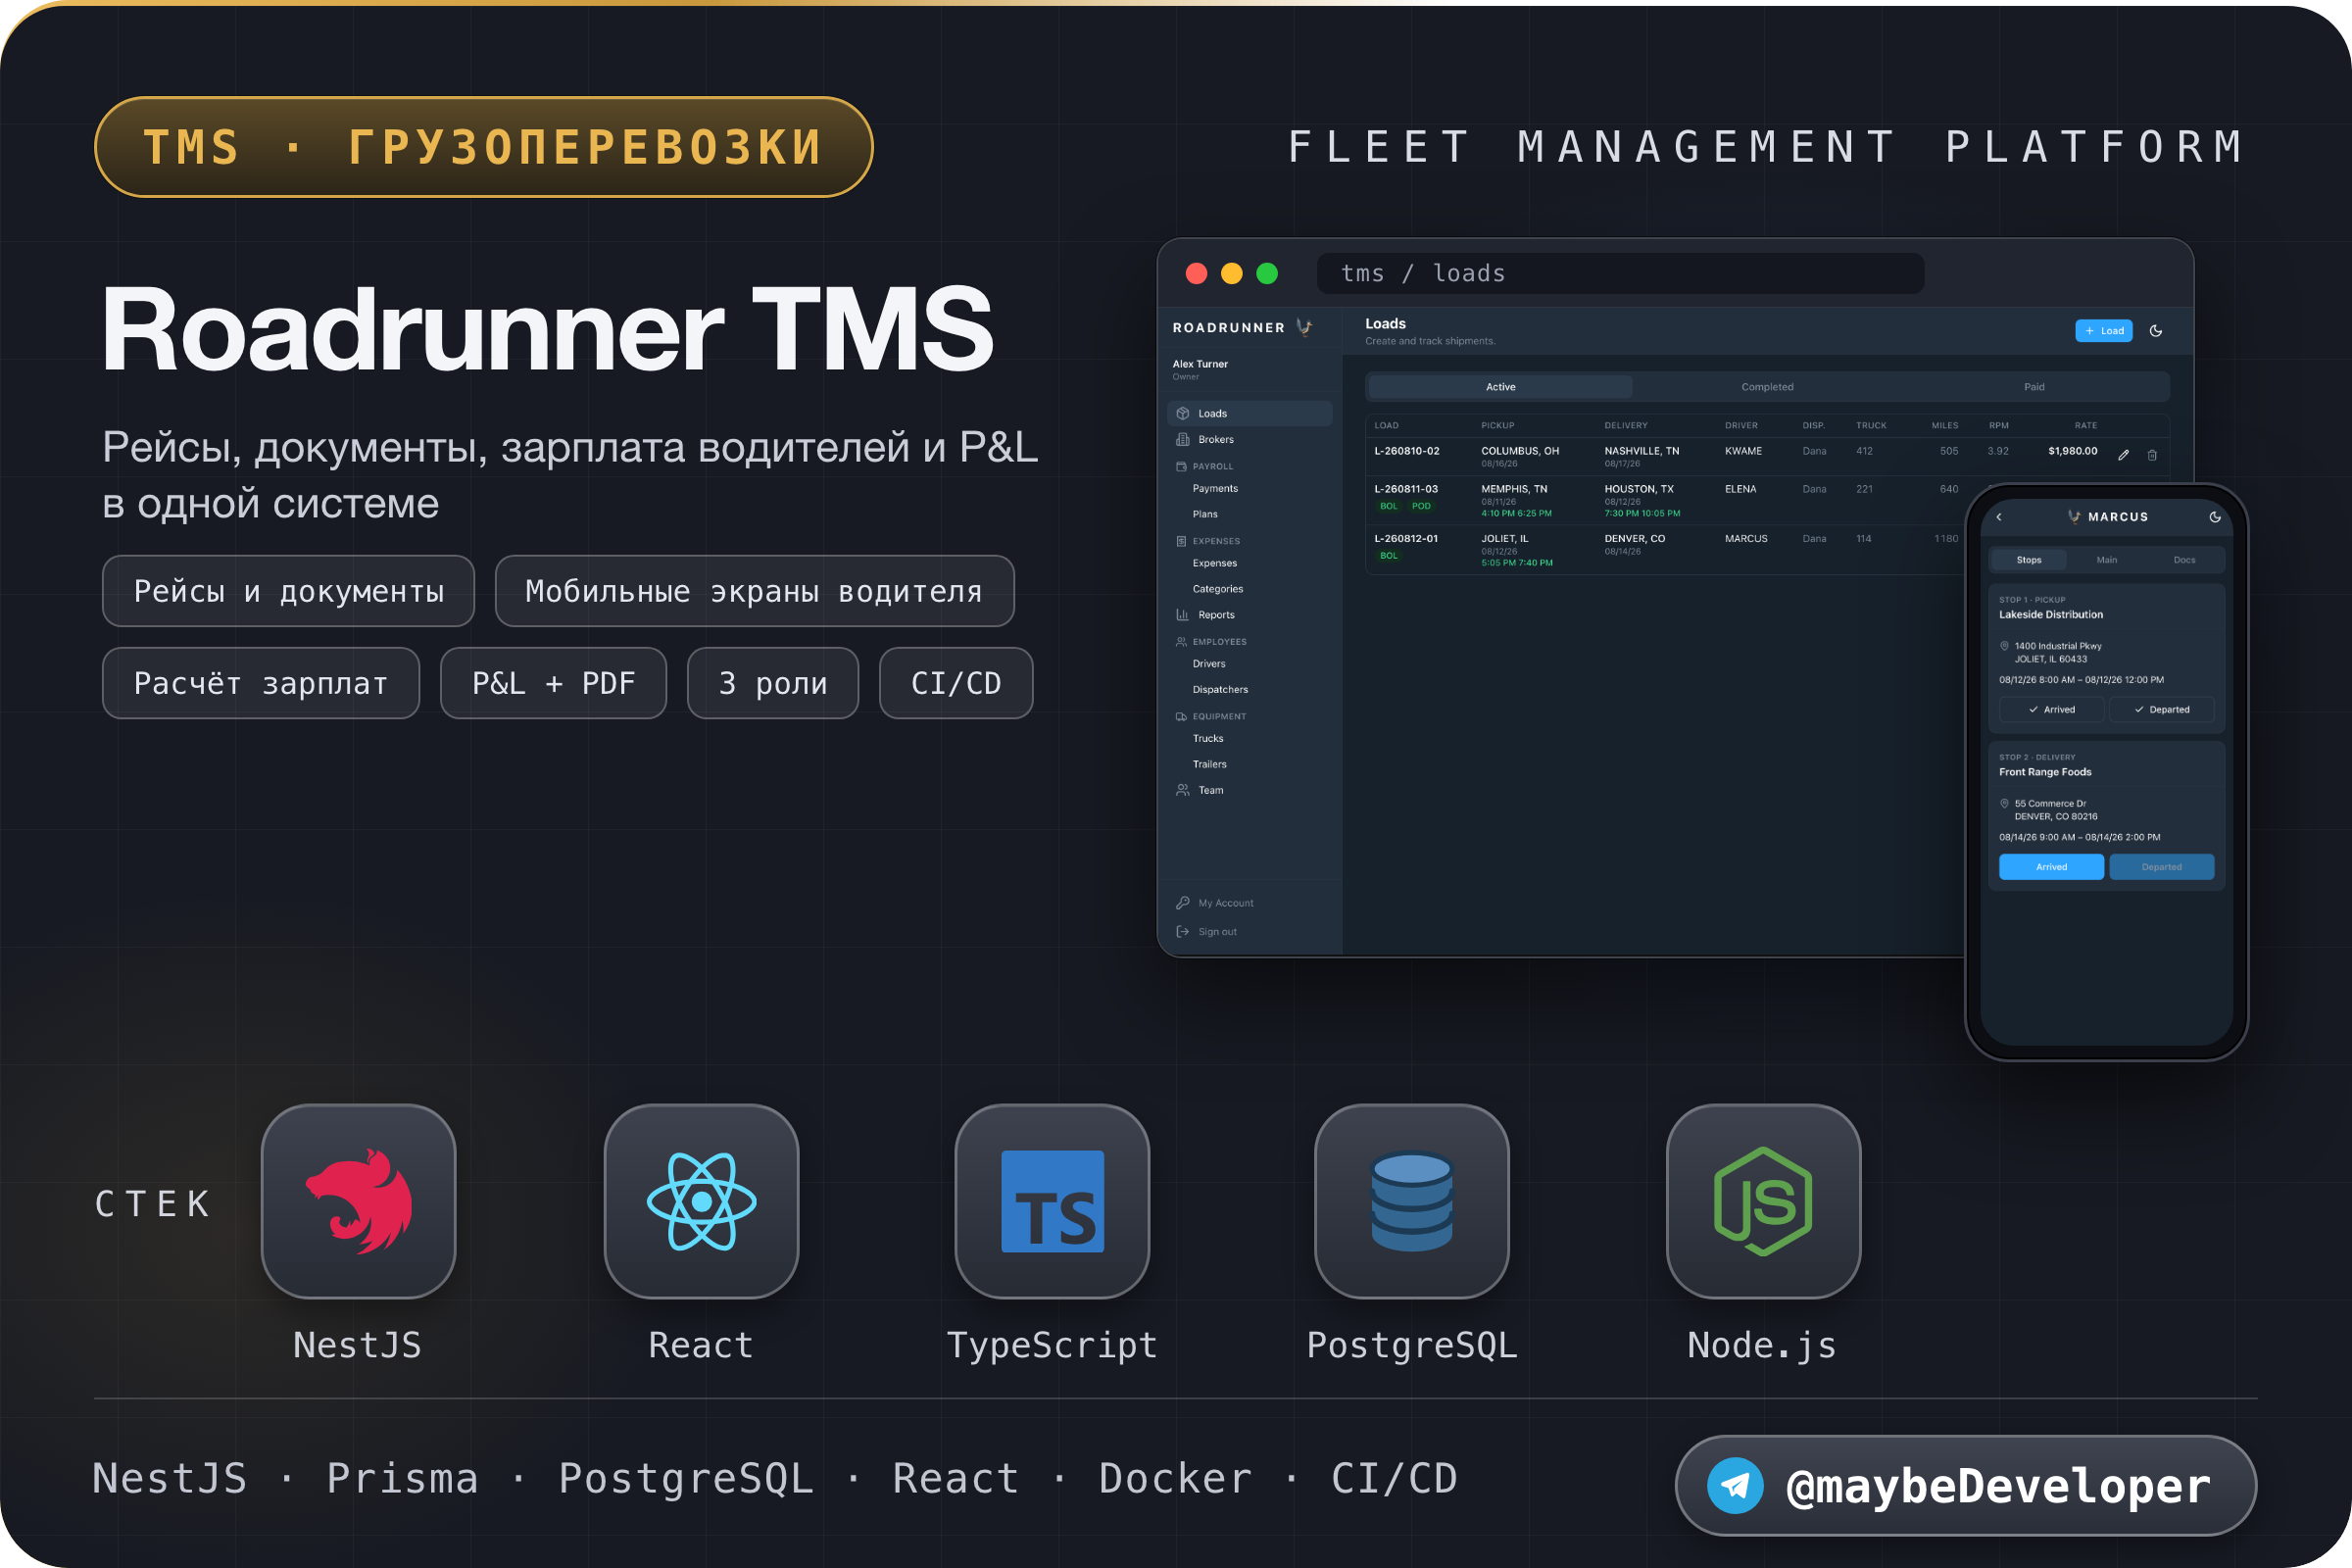
Task: Open Plans in the sidebar
Action: point(1205,514)
